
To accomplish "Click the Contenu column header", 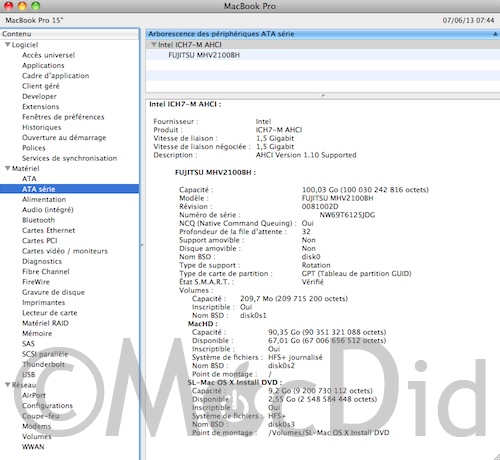I will point(69,34).
